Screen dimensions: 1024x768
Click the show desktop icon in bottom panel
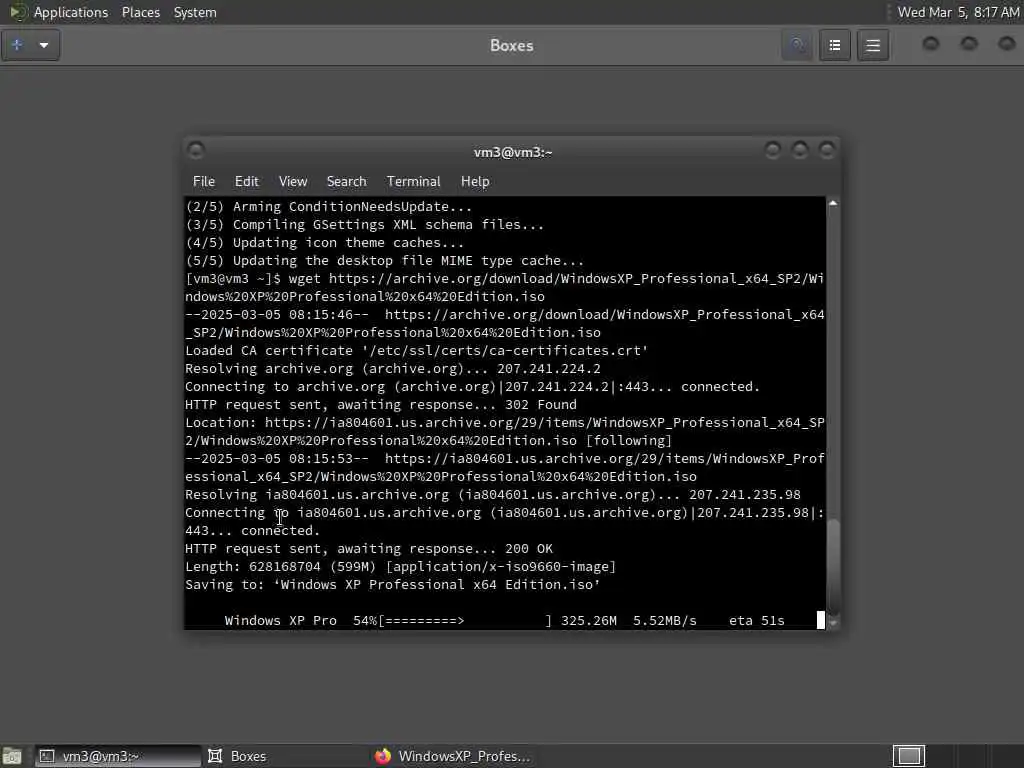pyautogui.click(x=12, y=756)
